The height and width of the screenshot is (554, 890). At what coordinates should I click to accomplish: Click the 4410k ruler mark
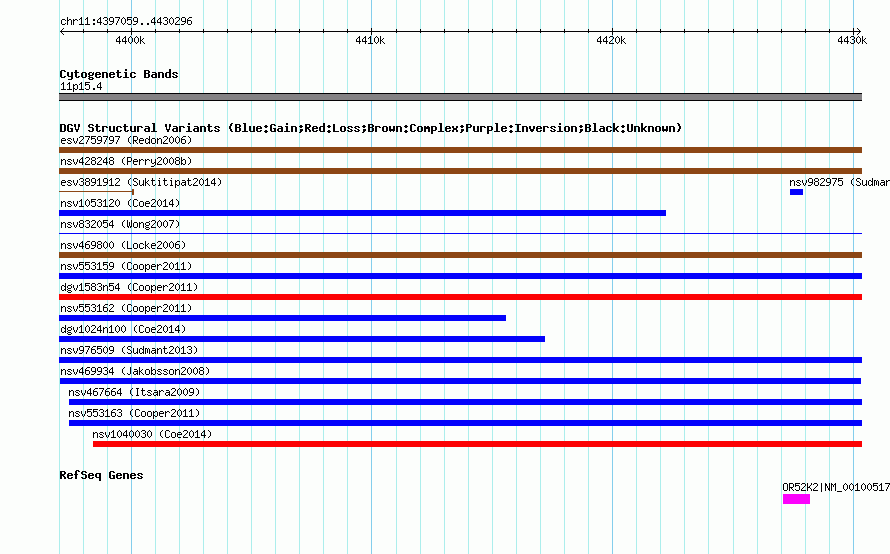(370, 40)
